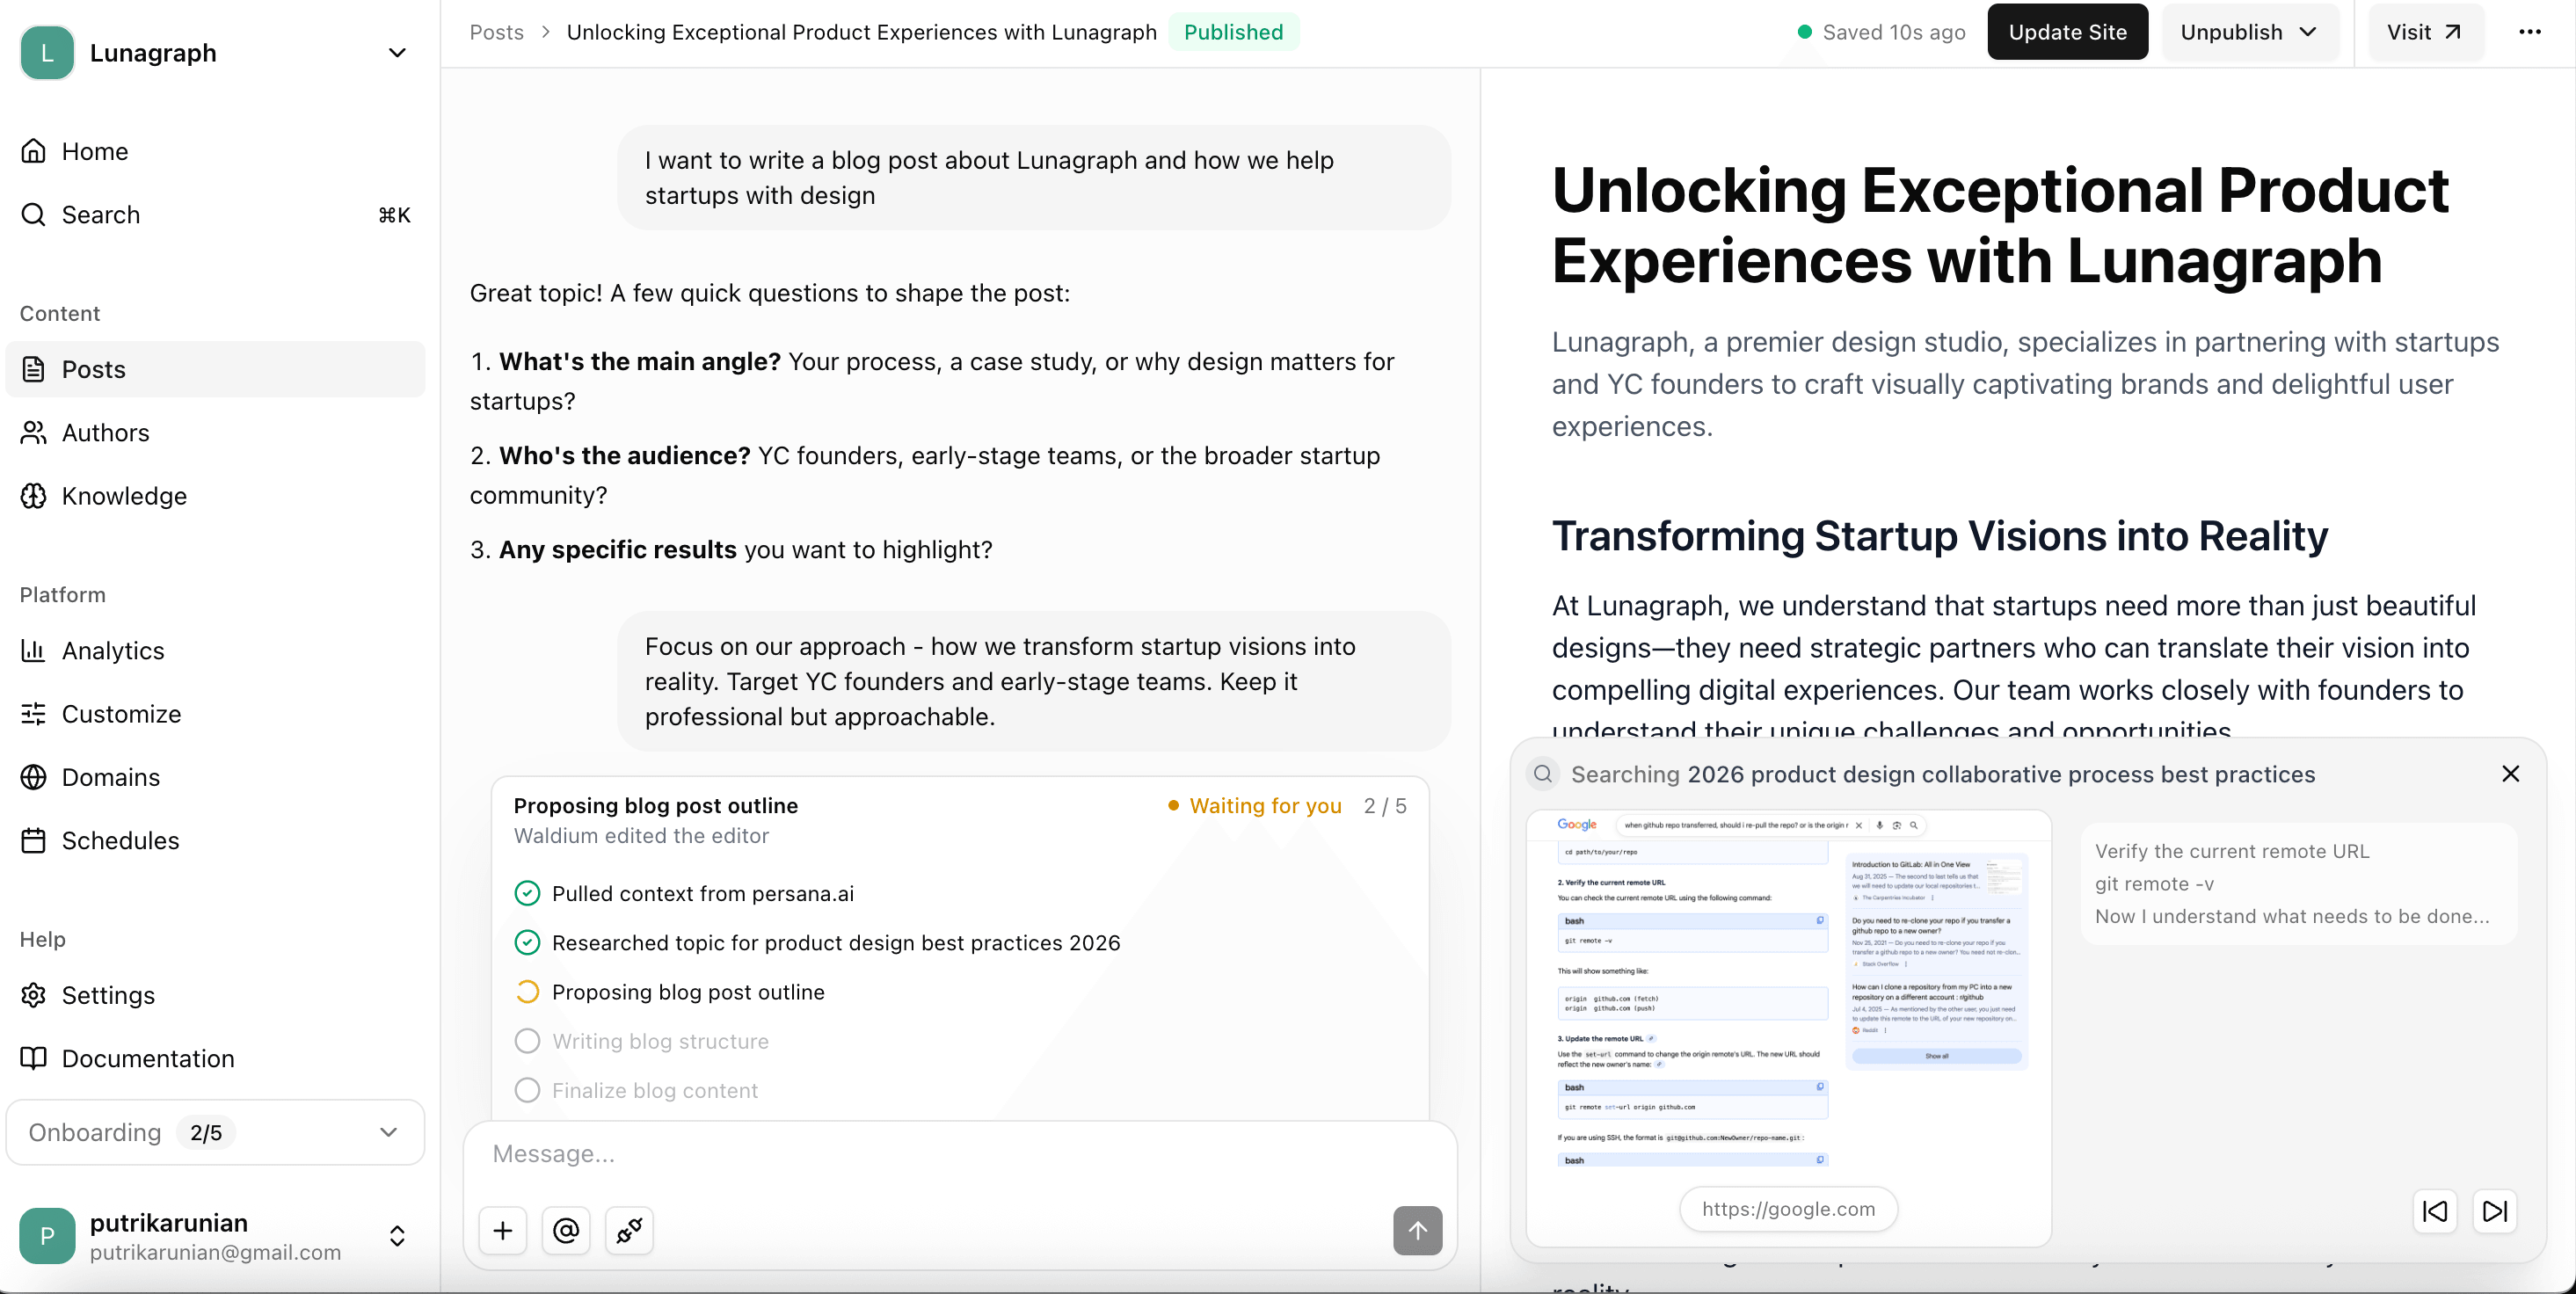The image size is (2576, 1294).
Task: Open the Posts section icon in sidebar
Action: pos(33,369)
